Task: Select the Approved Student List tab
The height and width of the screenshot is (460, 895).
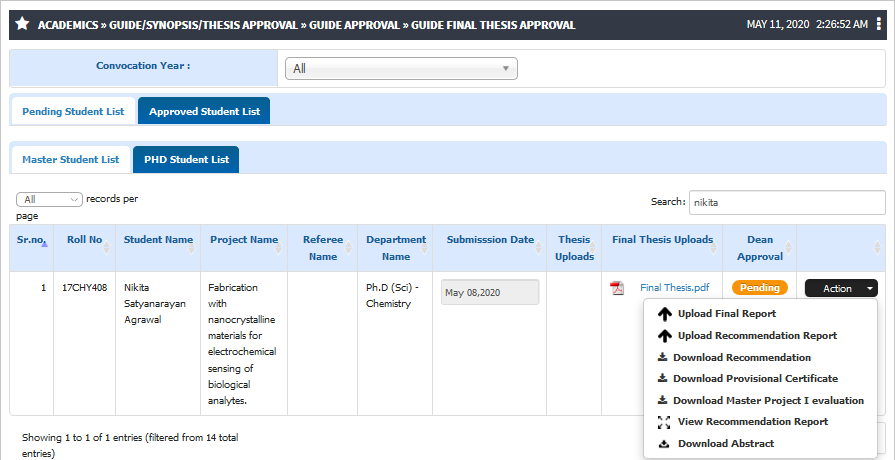Action: click(204, 111)
